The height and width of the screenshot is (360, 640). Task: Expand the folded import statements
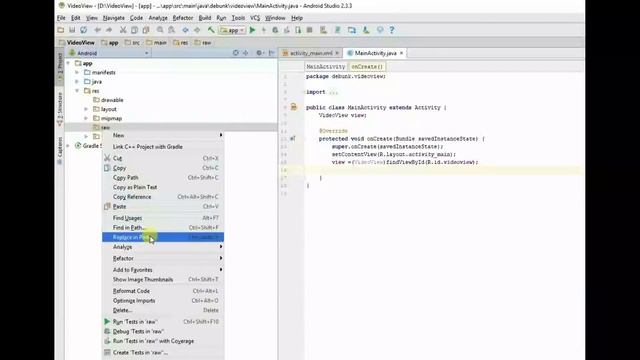point(333,92)
